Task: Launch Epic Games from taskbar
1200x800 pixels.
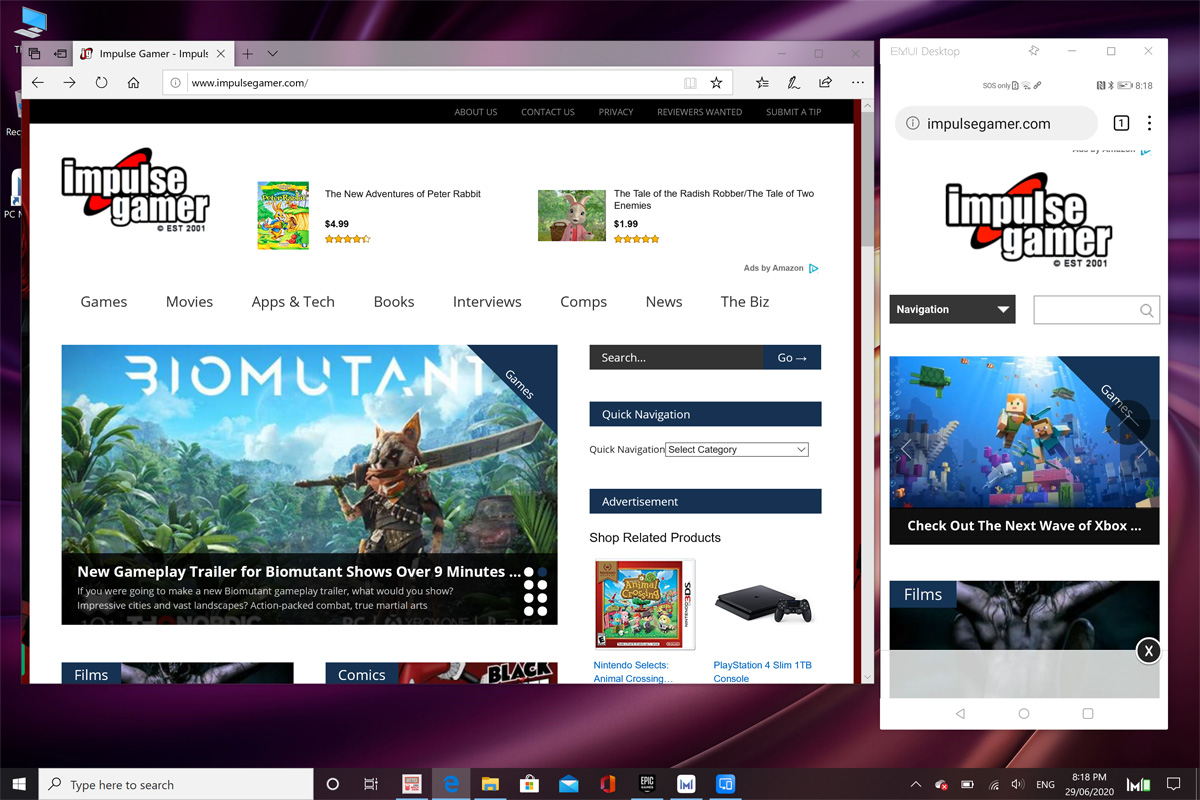Action: pos(647,784)
